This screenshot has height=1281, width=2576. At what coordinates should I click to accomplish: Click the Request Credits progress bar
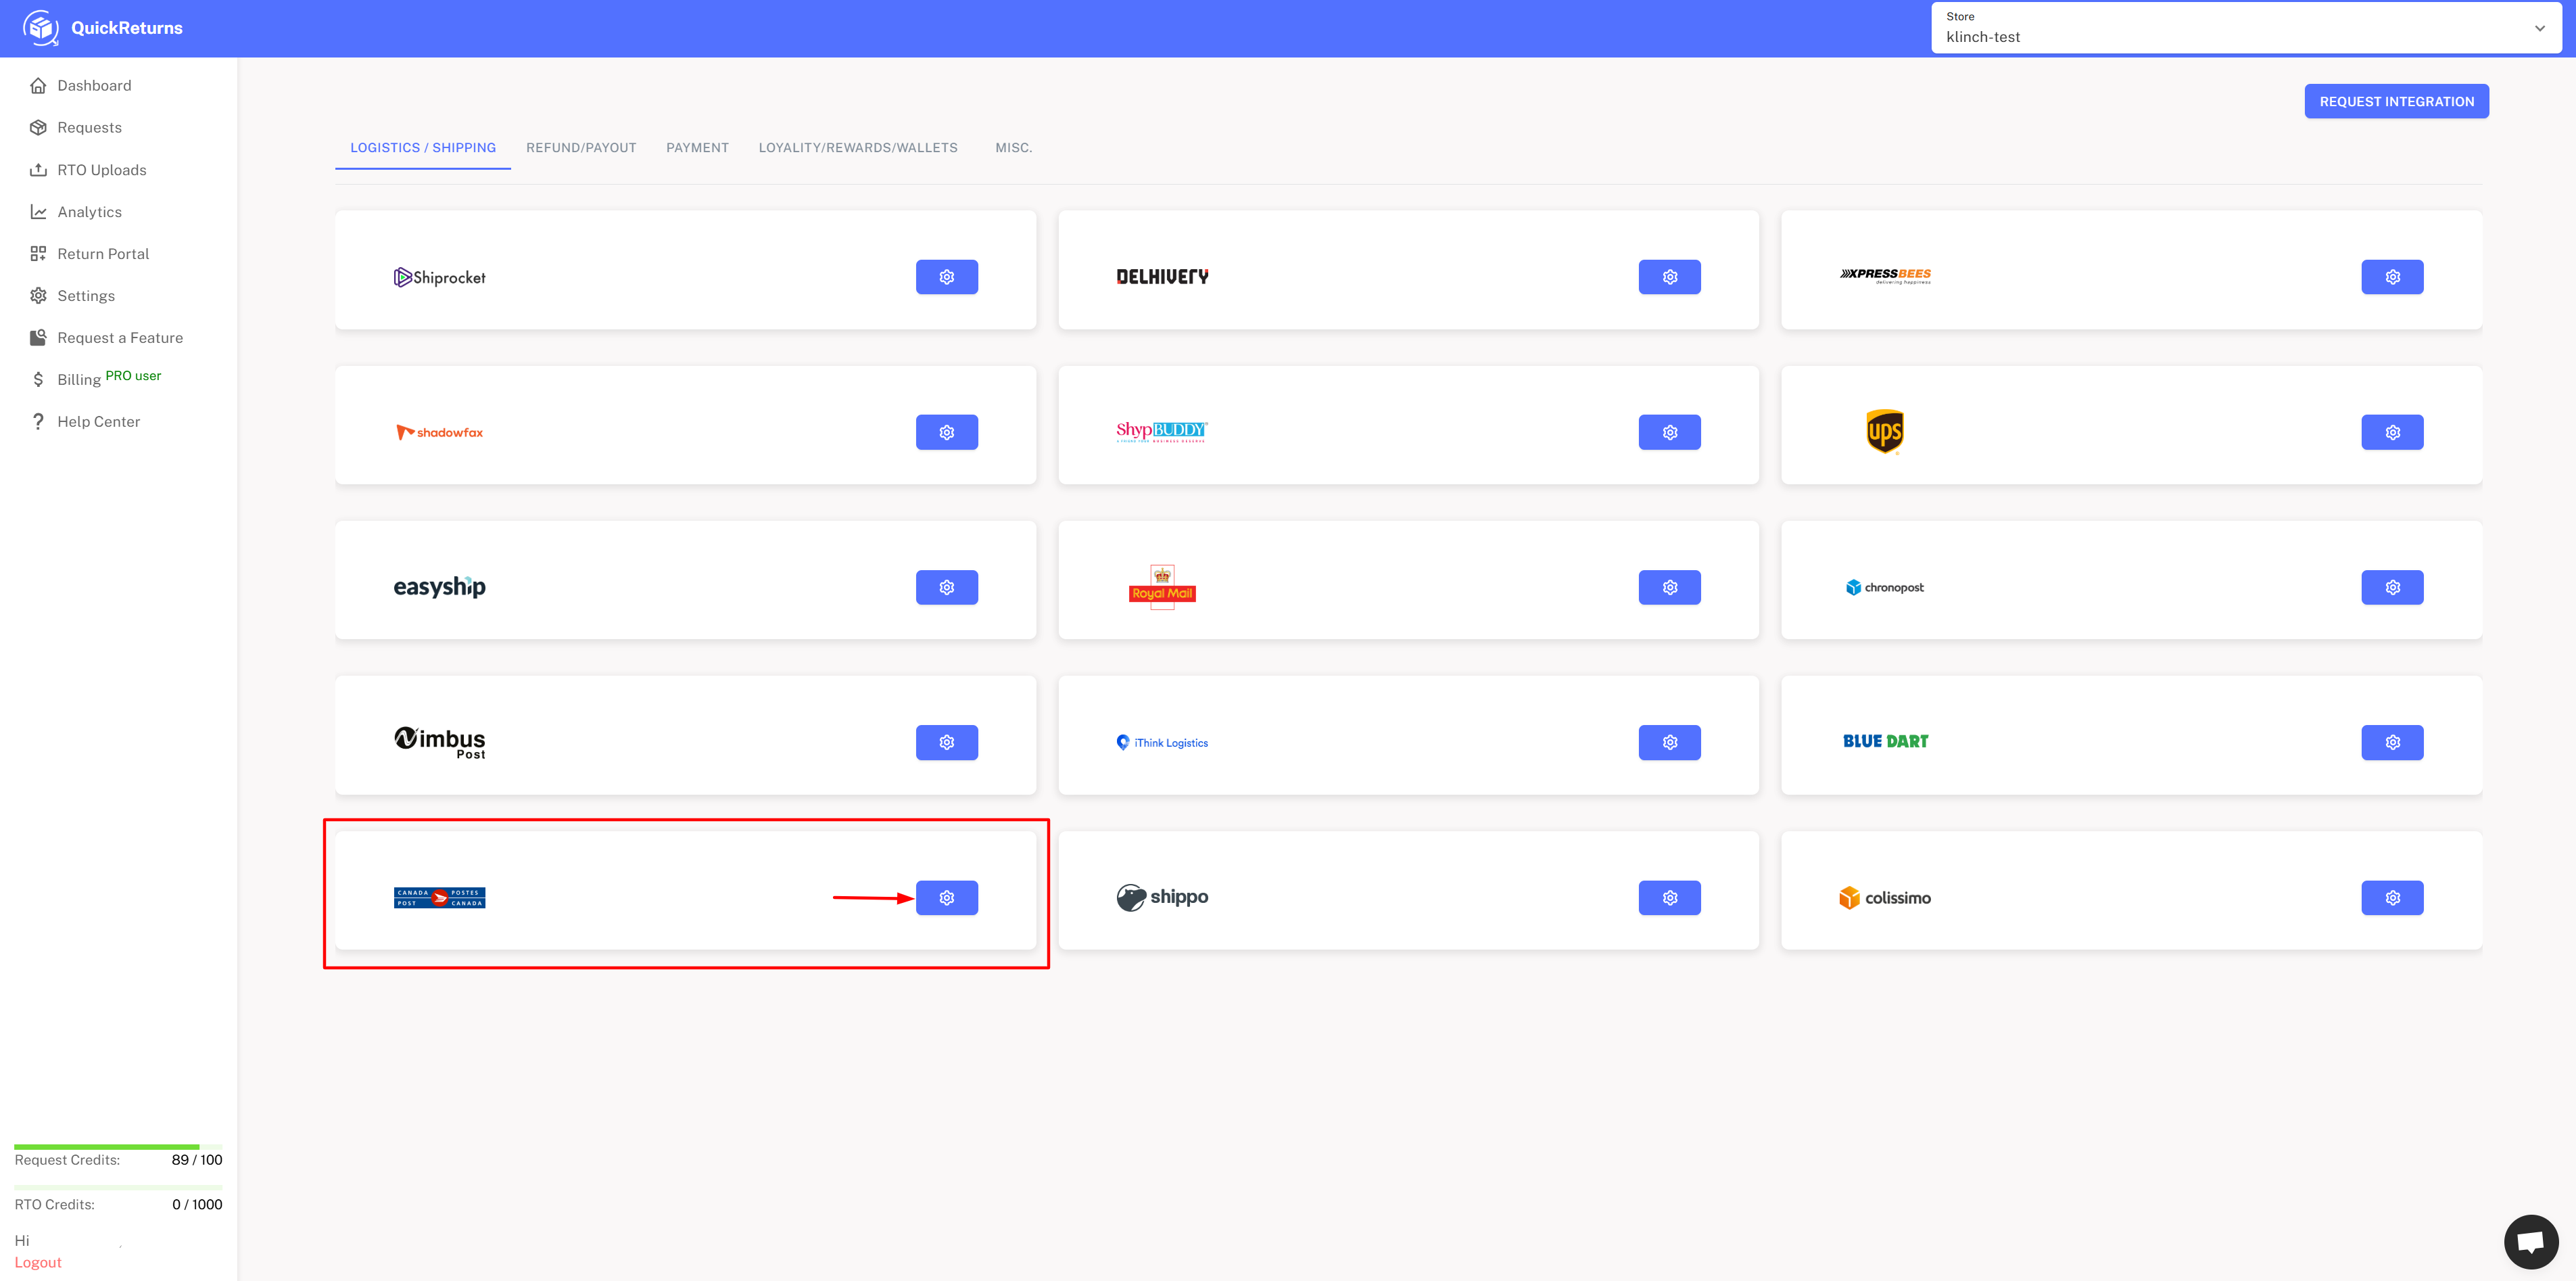pyautogui.click(x=118, y=1147)
